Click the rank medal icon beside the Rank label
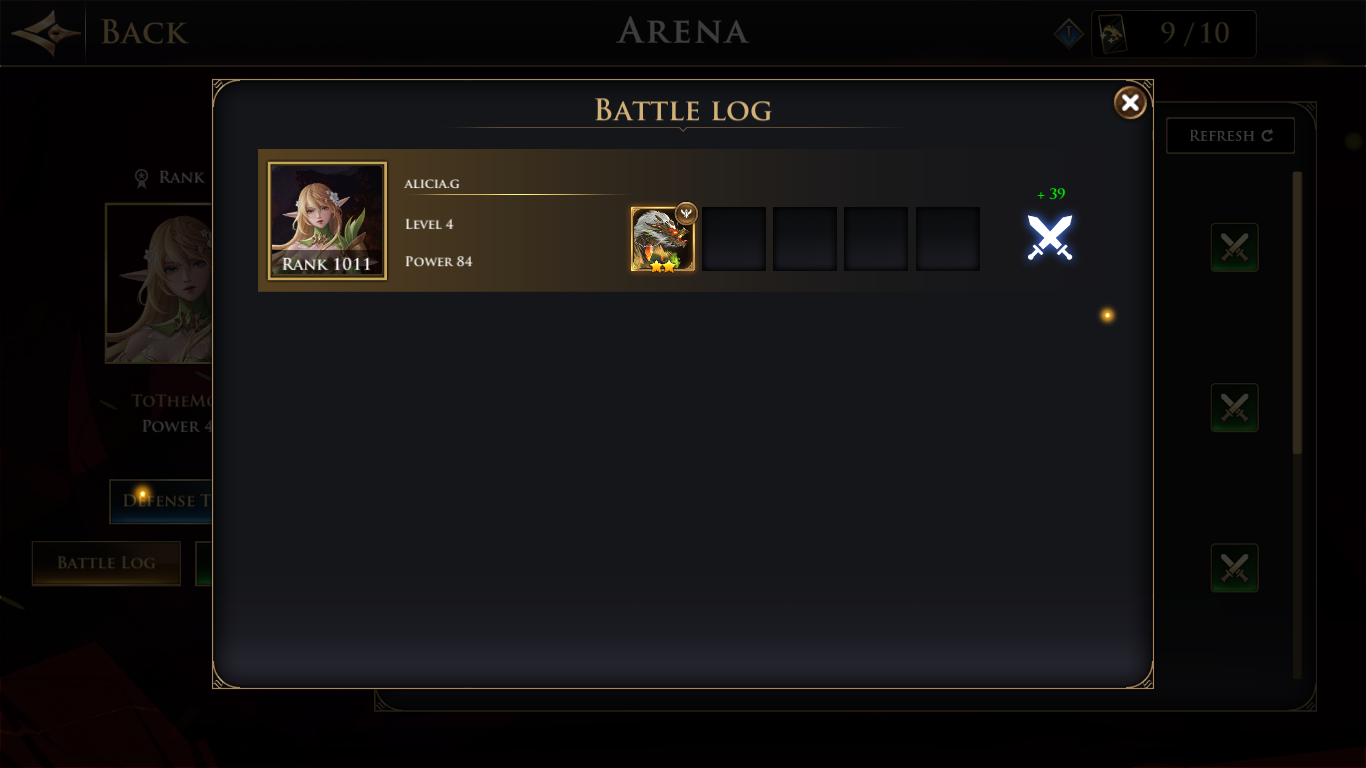 pos(142,178)
